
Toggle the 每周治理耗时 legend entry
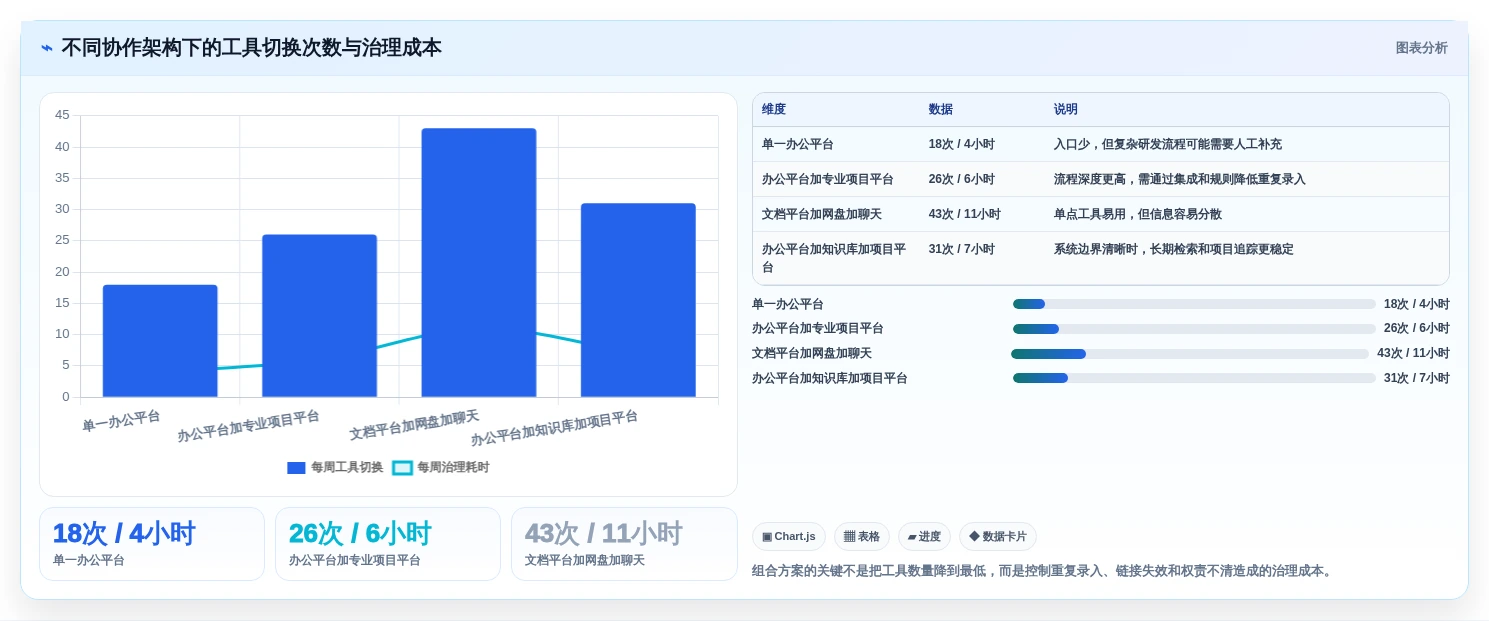pos(441,467)
